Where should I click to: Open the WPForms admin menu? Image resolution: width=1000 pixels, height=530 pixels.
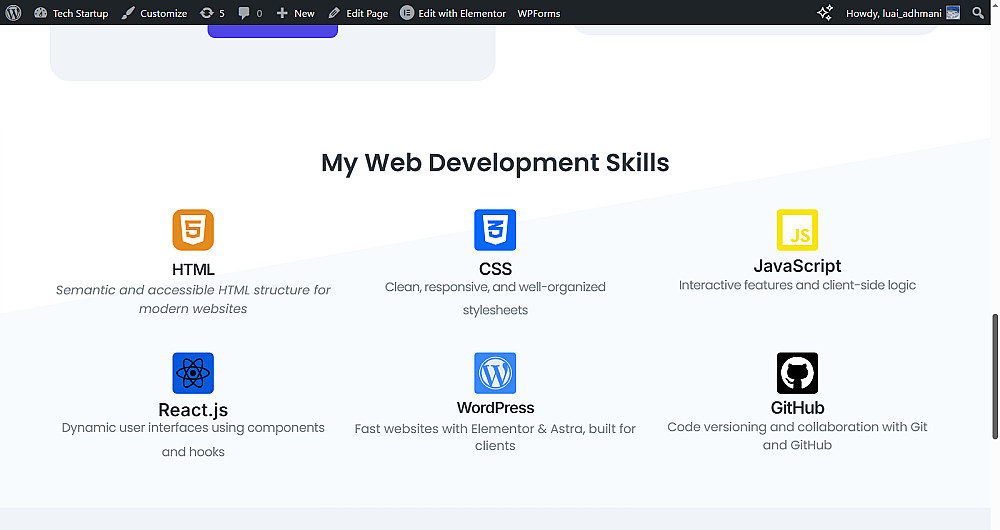(539, 13)
